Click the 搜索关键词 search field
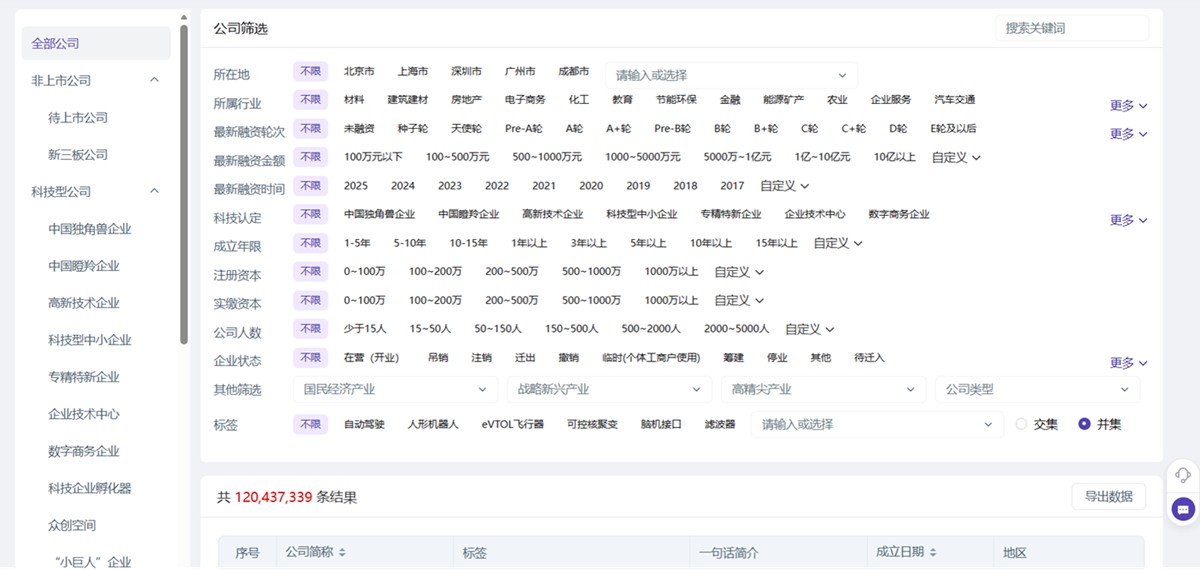Screen dimensions: 1200x570 (1071, 28)
